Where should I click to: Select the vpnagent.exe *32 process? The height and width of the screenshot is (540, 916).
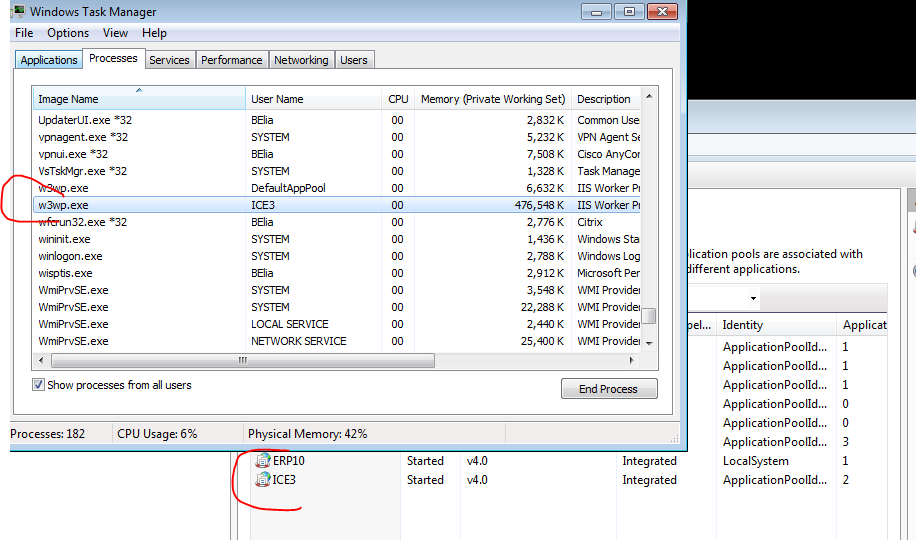click(x=336, y=137)
